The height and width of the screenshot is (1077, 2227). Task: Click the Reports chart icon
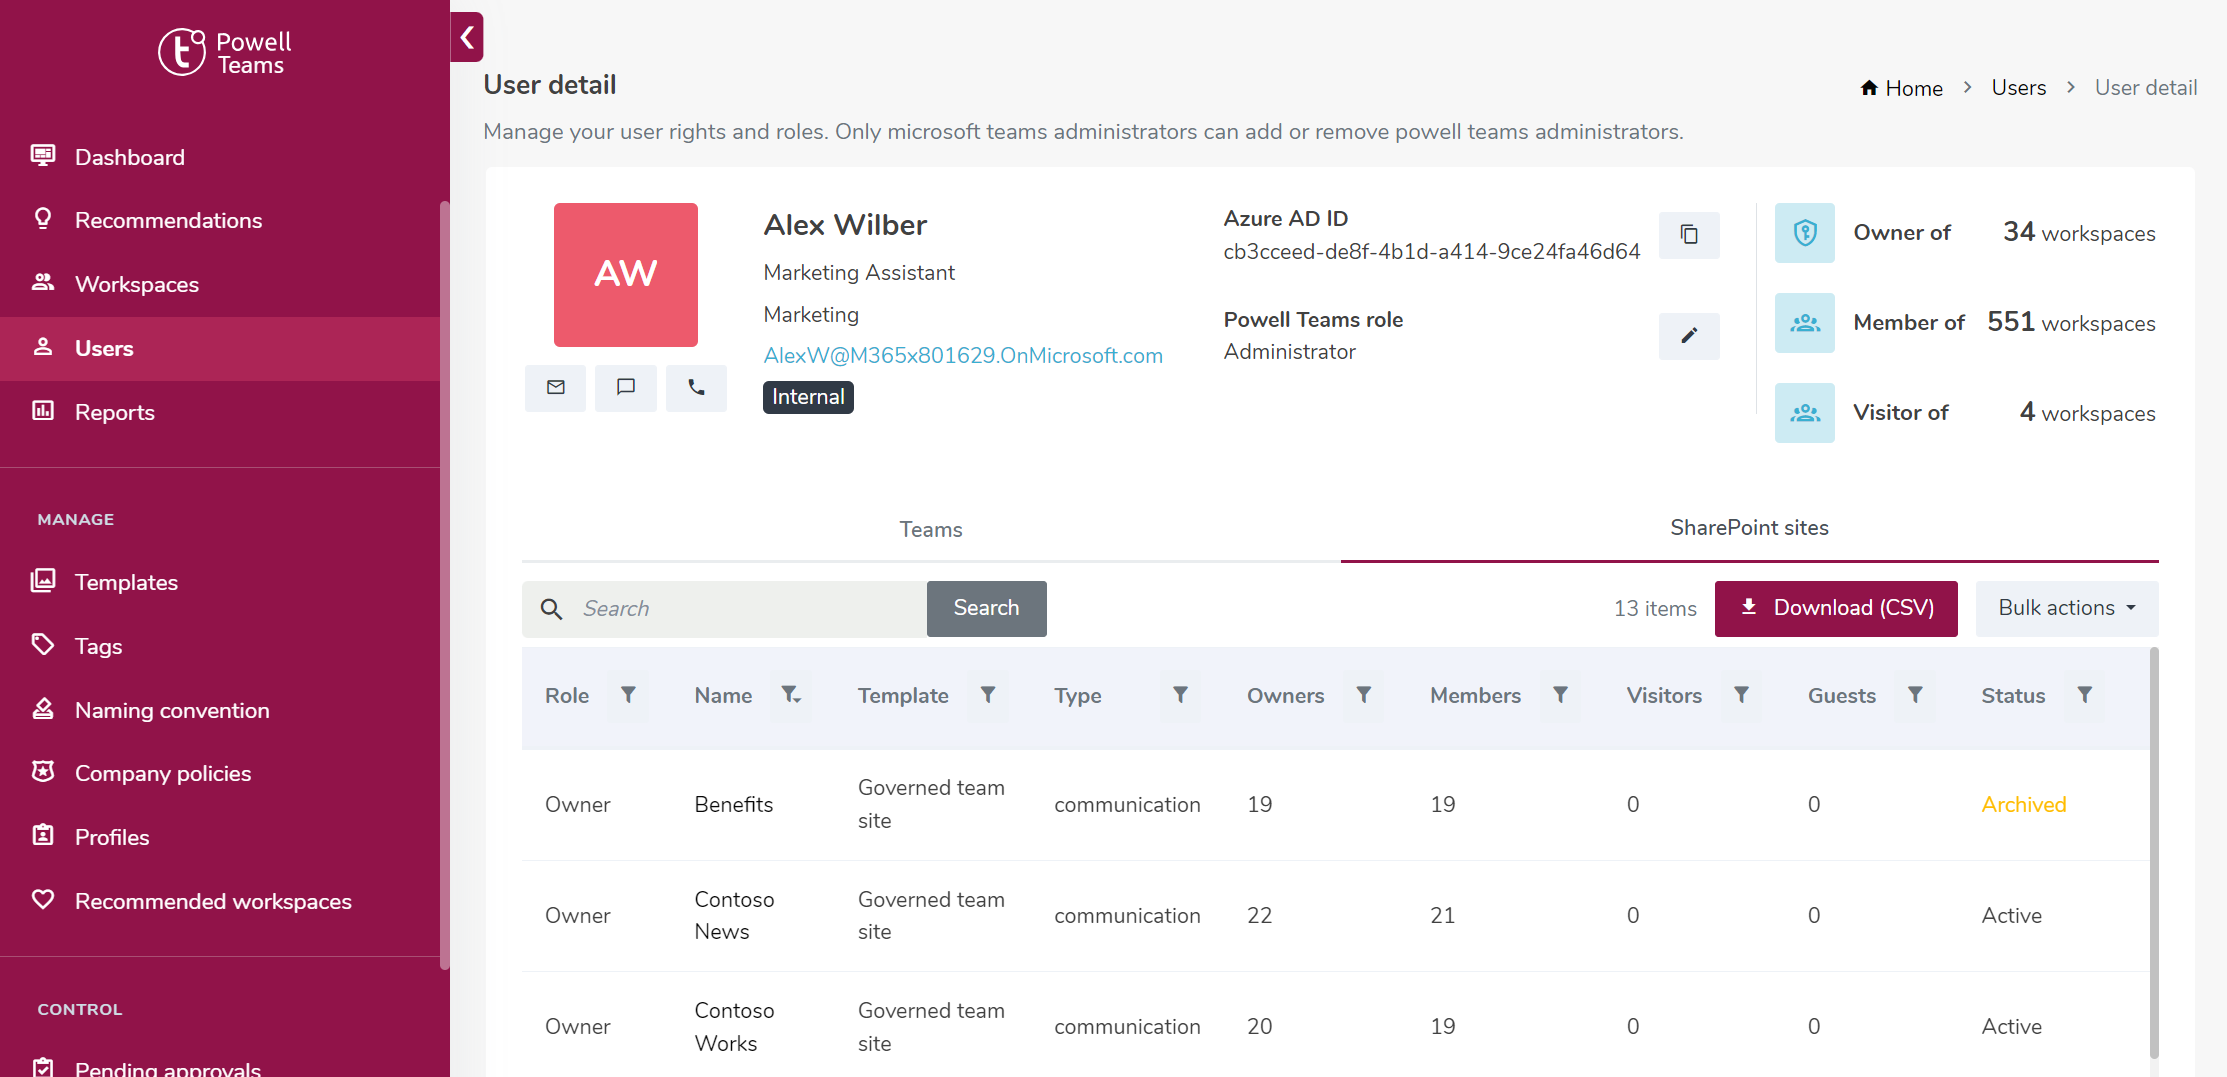click(x=43, y=410)
